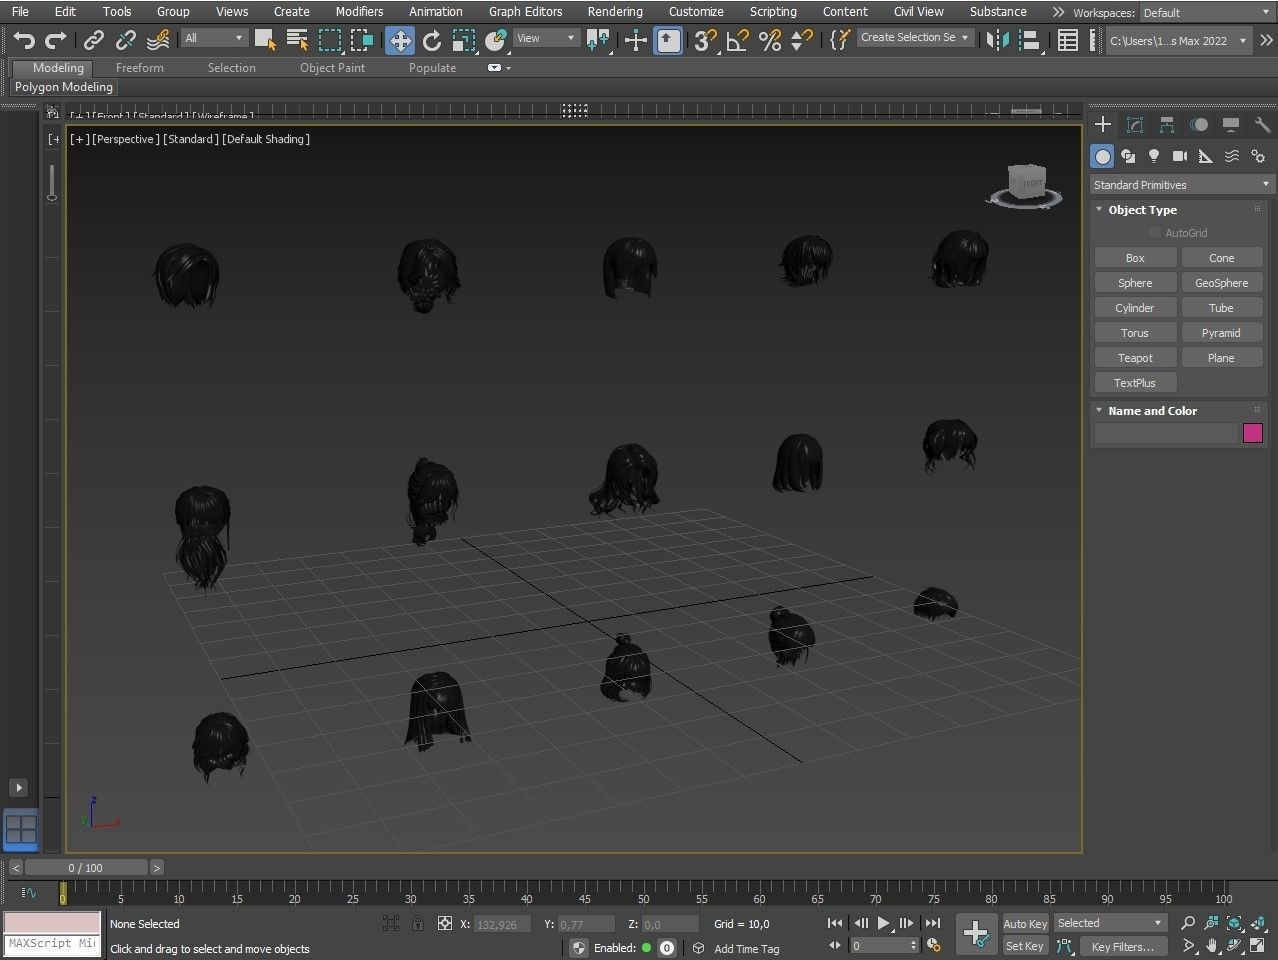Click the Set Key button
Screen dimensions: 1278x960
[x=1025, y=946]
